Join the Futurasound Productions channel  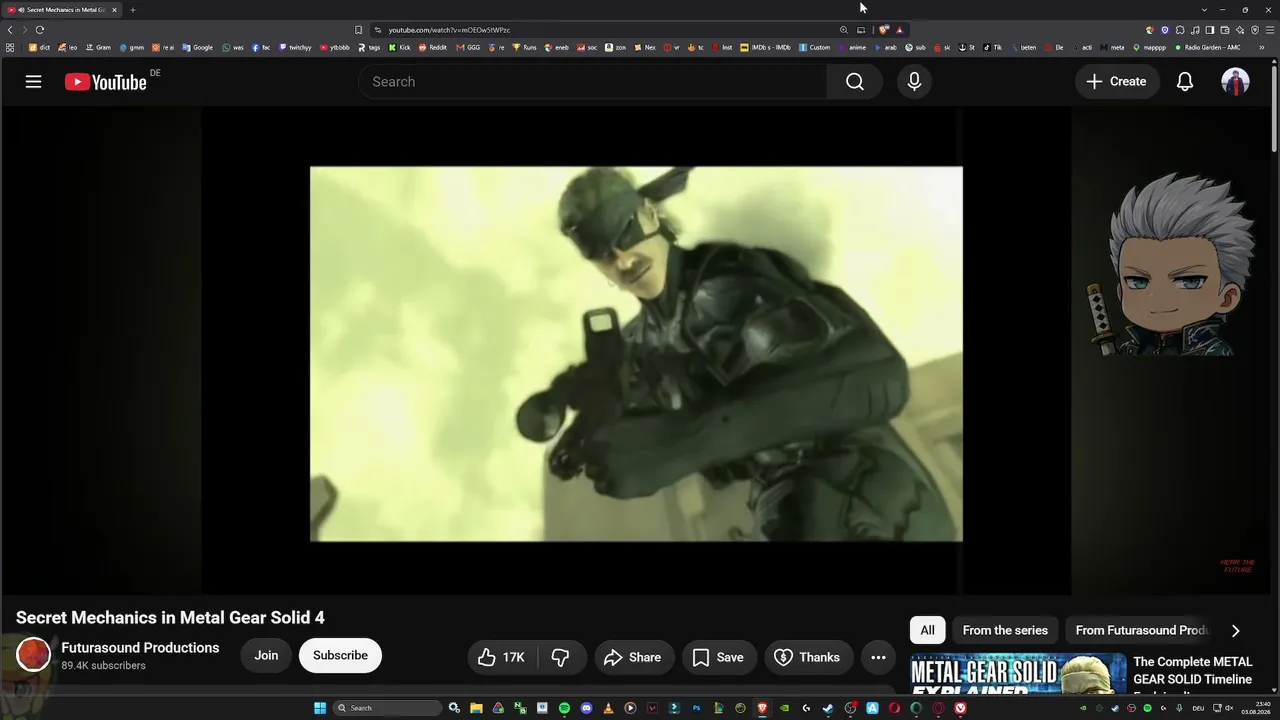tap(266, 655)
